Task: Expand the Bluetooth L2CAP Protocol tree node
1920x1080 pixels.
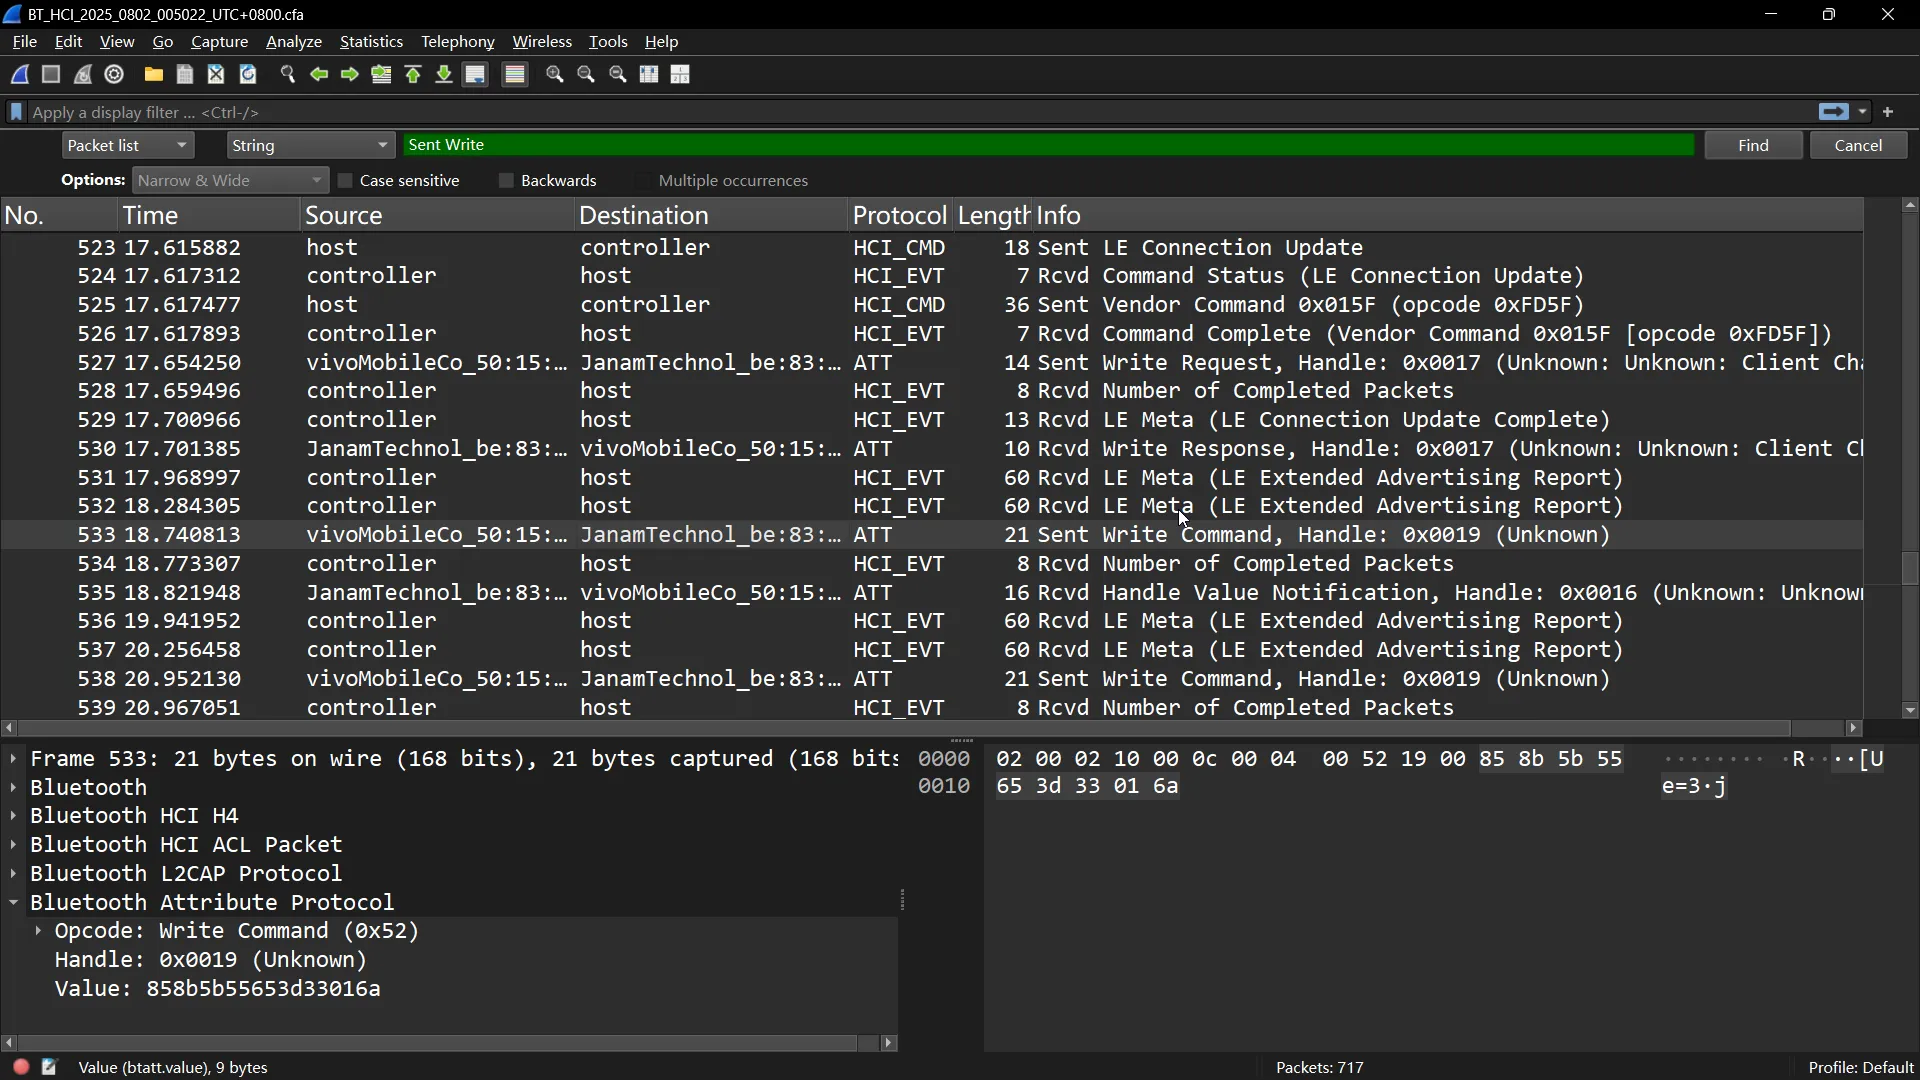Action: point(13,874)
